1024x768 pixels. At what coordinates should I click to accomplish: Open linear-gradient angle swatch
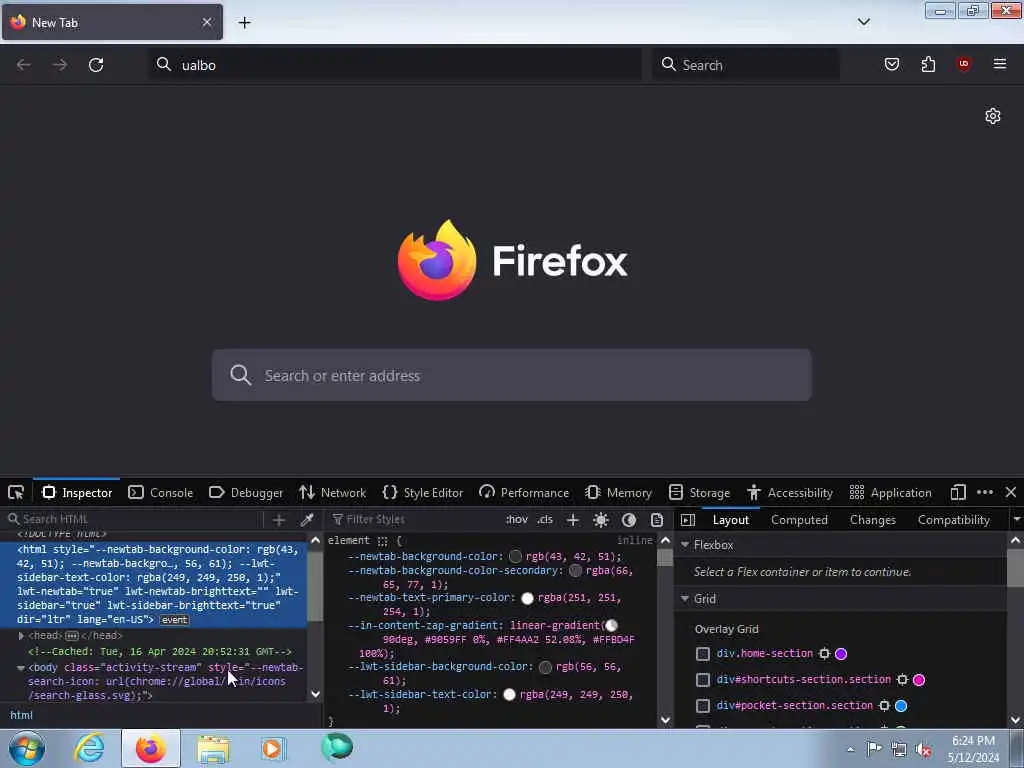click(611, 626)
